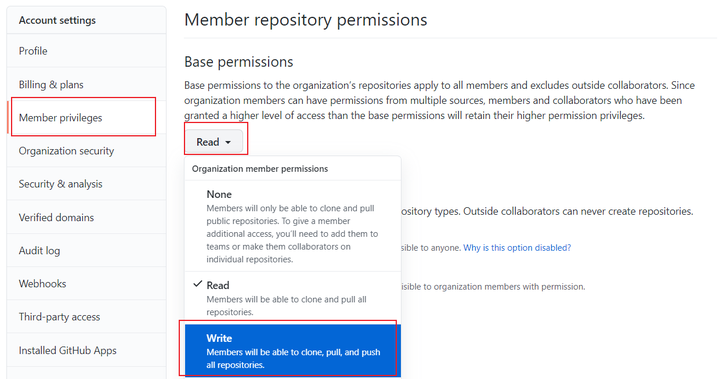This screenshot has width=720, height=379.
Task: Select the checked Read permission option
Action: (x=292, y=298)
